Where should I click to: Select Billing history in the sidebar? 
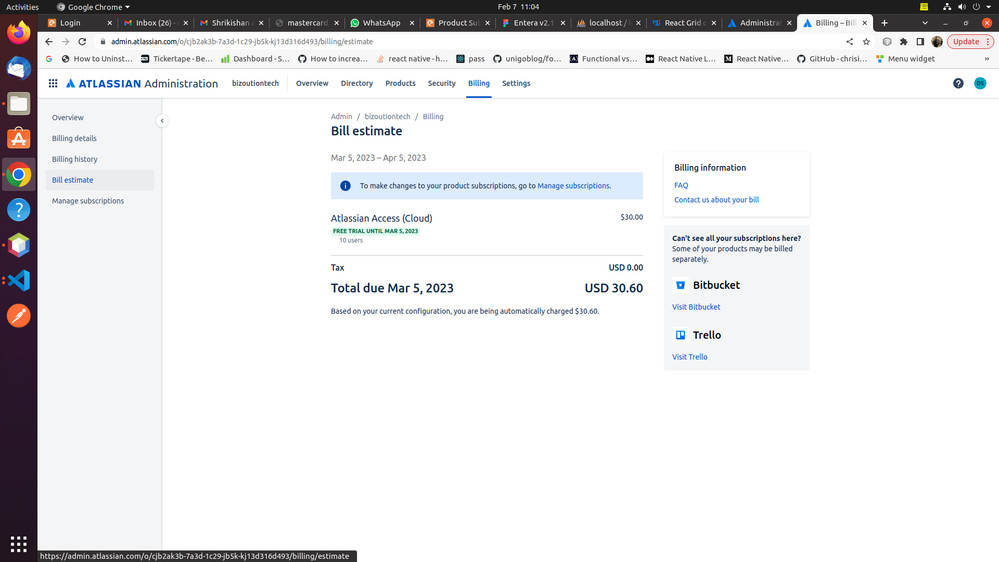pos(75,159)
